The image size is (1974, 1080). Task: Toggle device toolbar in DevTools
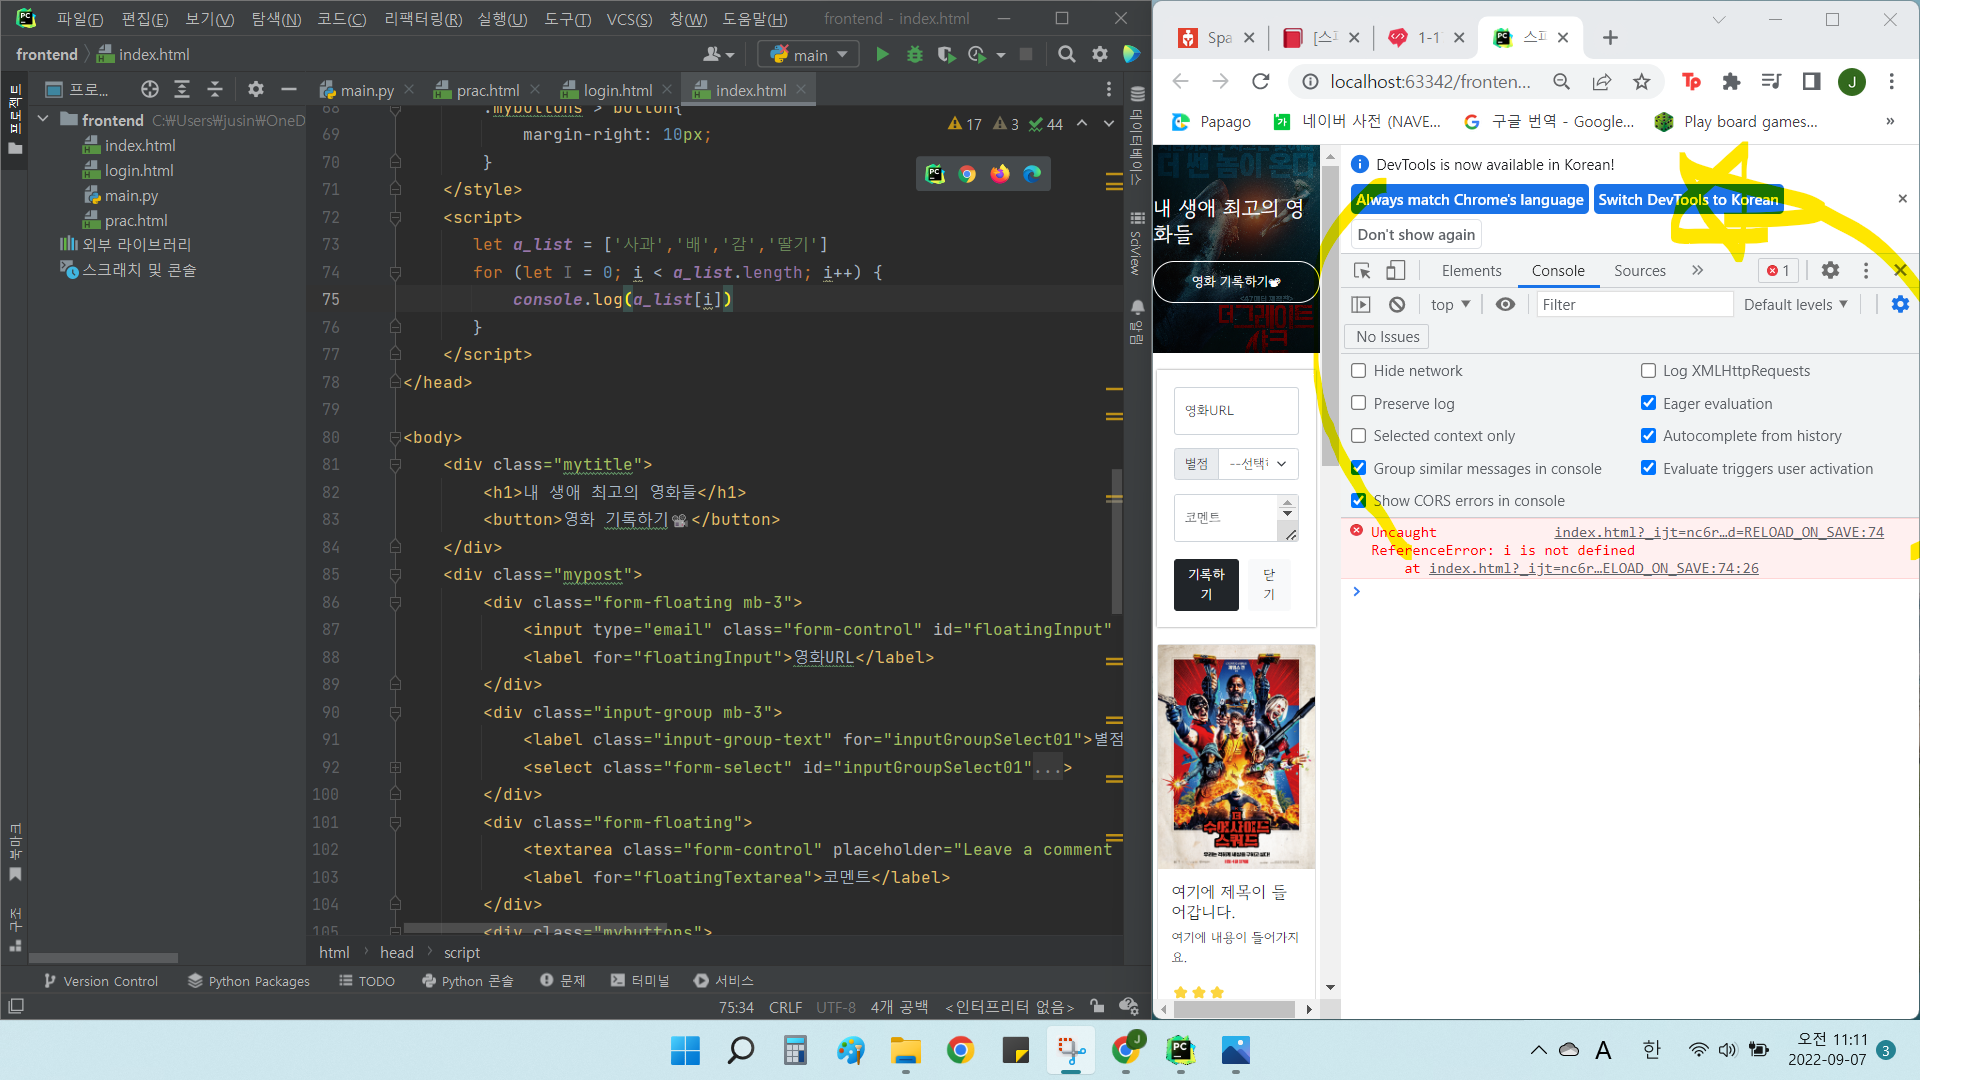(1396, 270)
